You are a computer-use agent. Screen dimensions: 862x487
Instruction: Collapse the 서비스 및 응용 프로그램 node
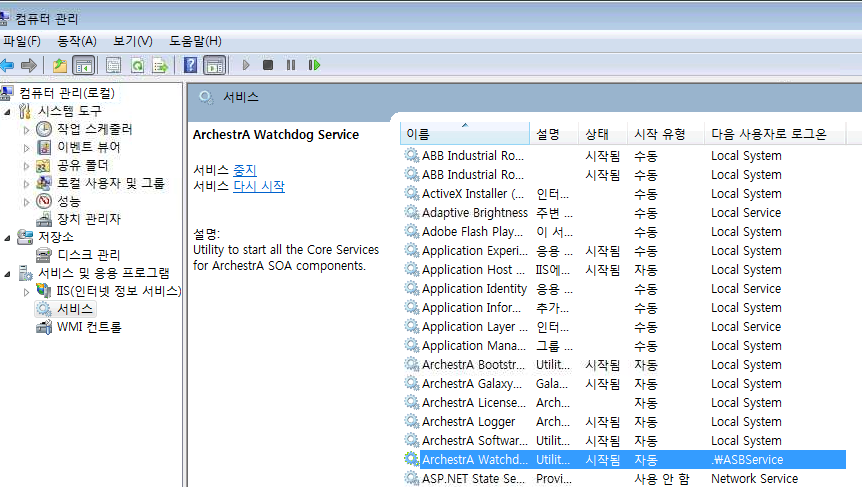(x=7, y=274)
